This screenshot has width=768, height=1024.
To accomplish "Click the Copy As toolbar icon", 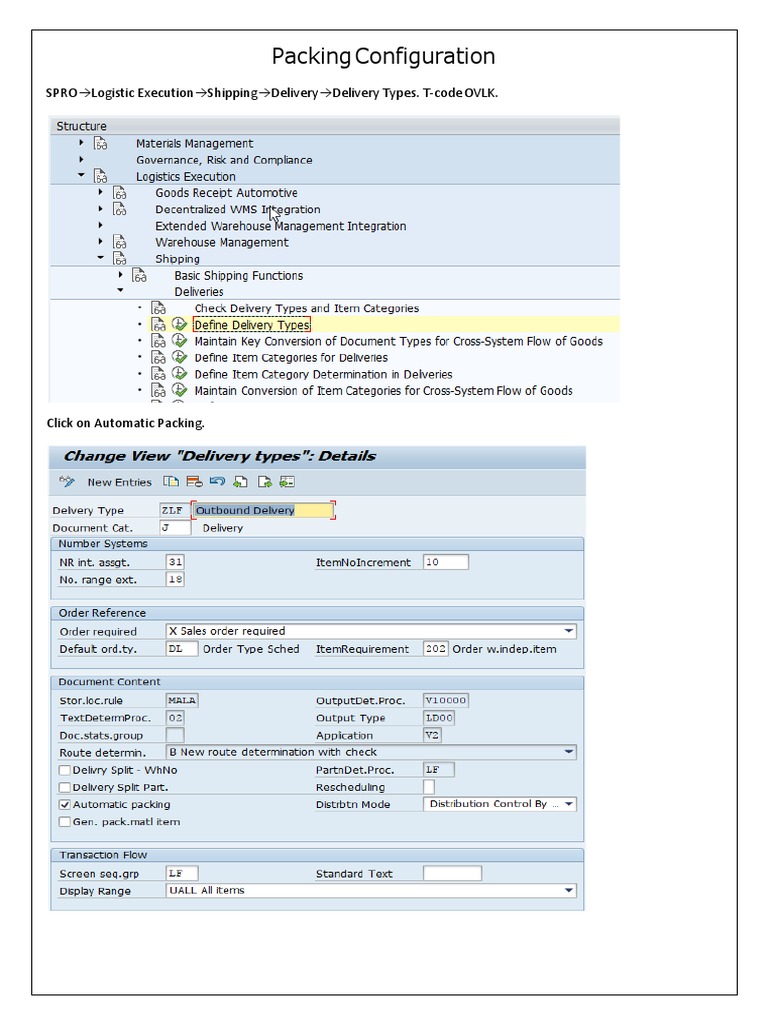I will (x=171, y=482).
